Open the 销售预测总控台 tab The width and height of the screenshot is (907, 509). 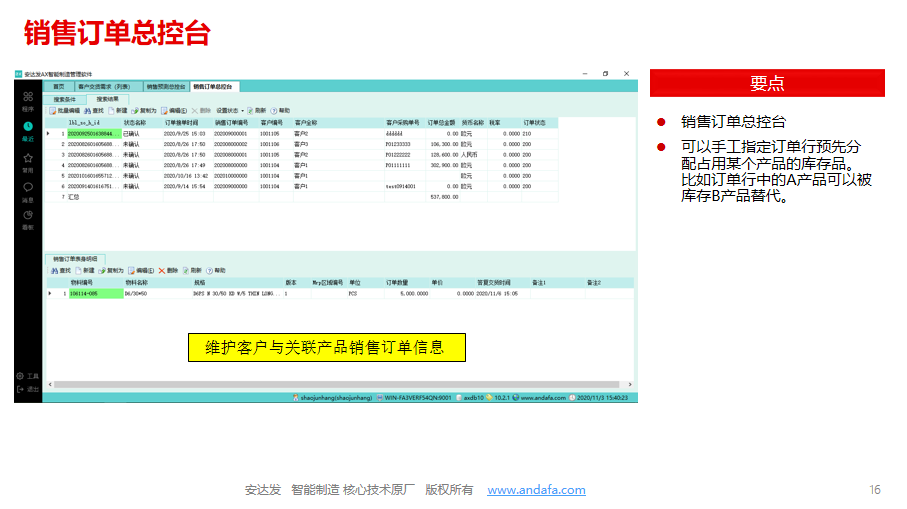(166, 87)
